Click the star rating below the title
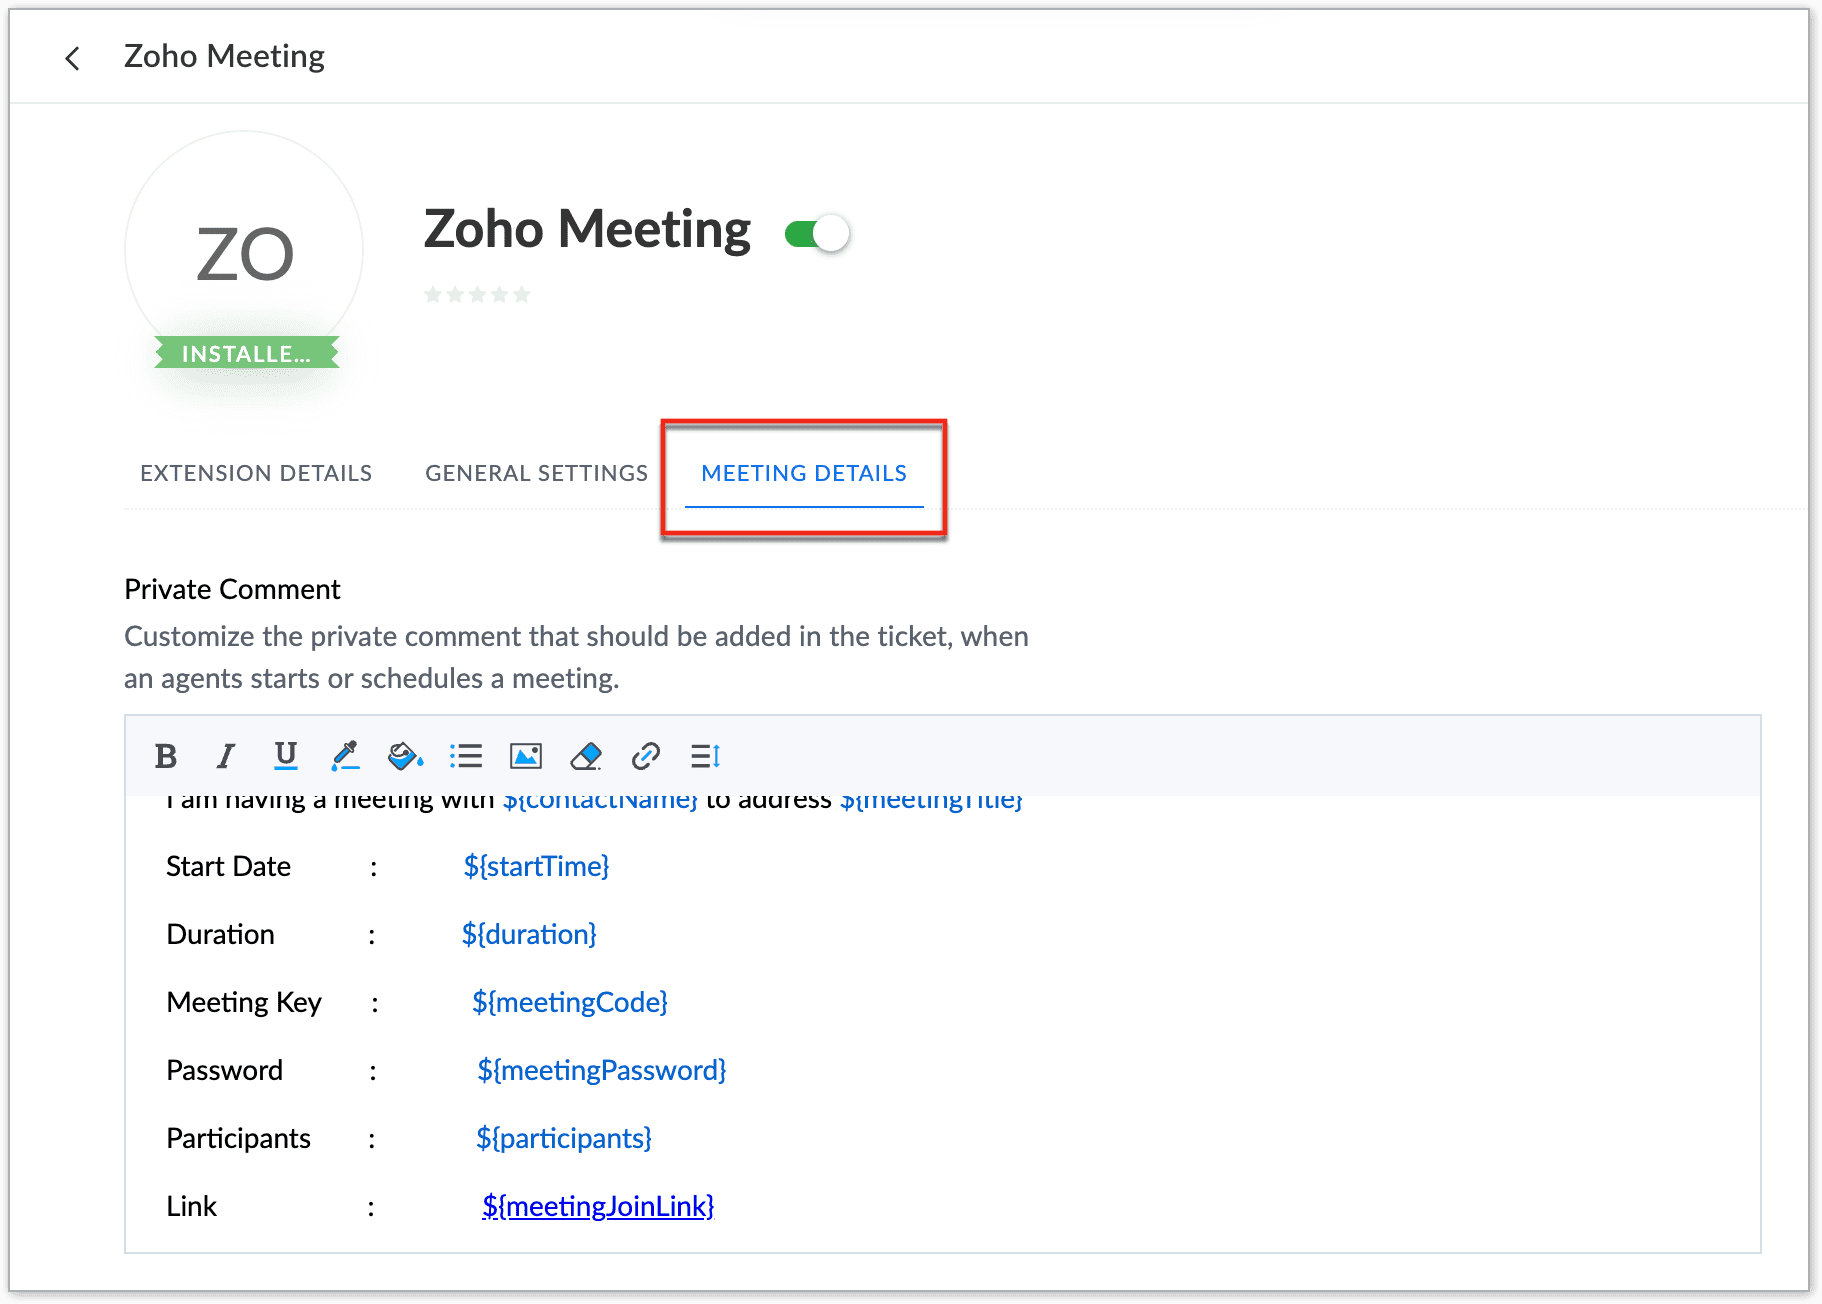 [x=477, y=294]
